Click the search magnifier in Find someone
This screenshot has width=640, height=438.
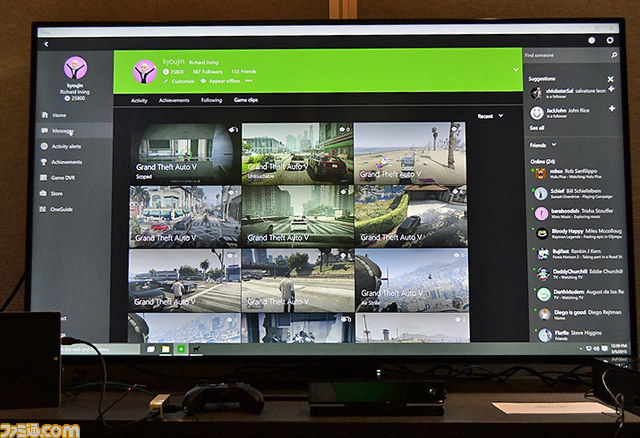613,55
